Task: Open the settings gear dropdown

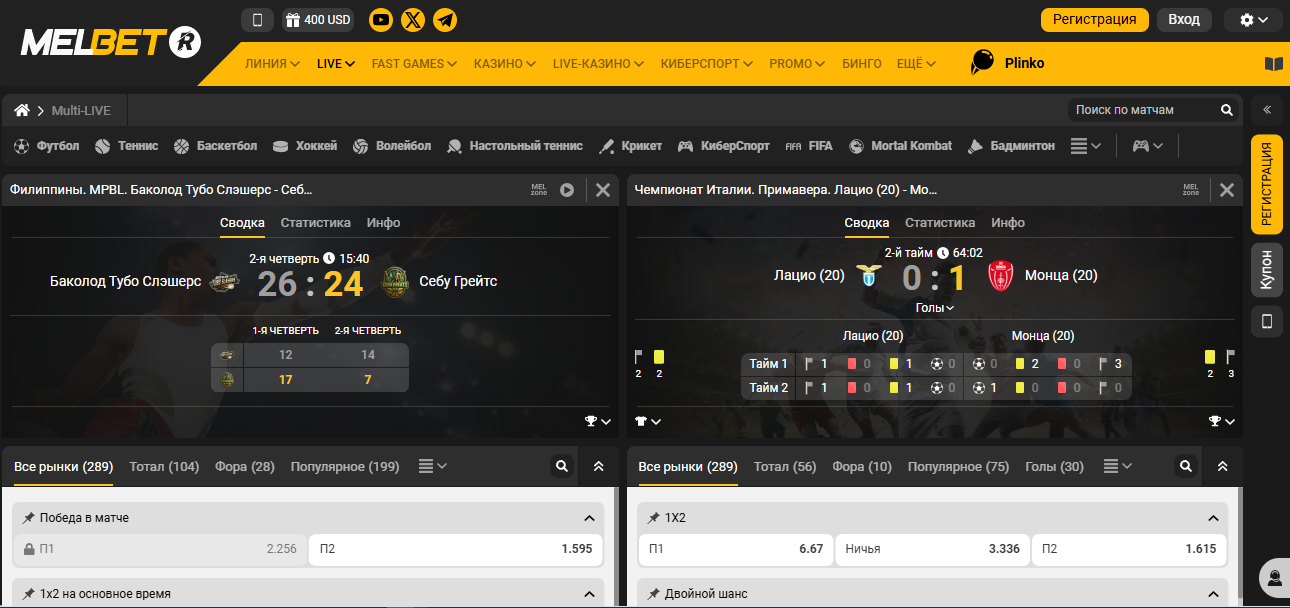Action: point(1254,19)
